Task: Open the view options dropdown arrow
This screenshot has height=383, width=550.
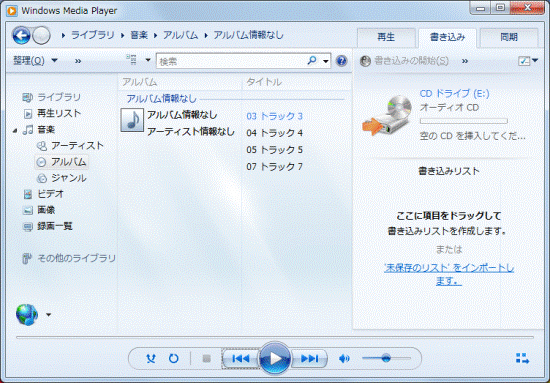Action: tap(148, 60)
